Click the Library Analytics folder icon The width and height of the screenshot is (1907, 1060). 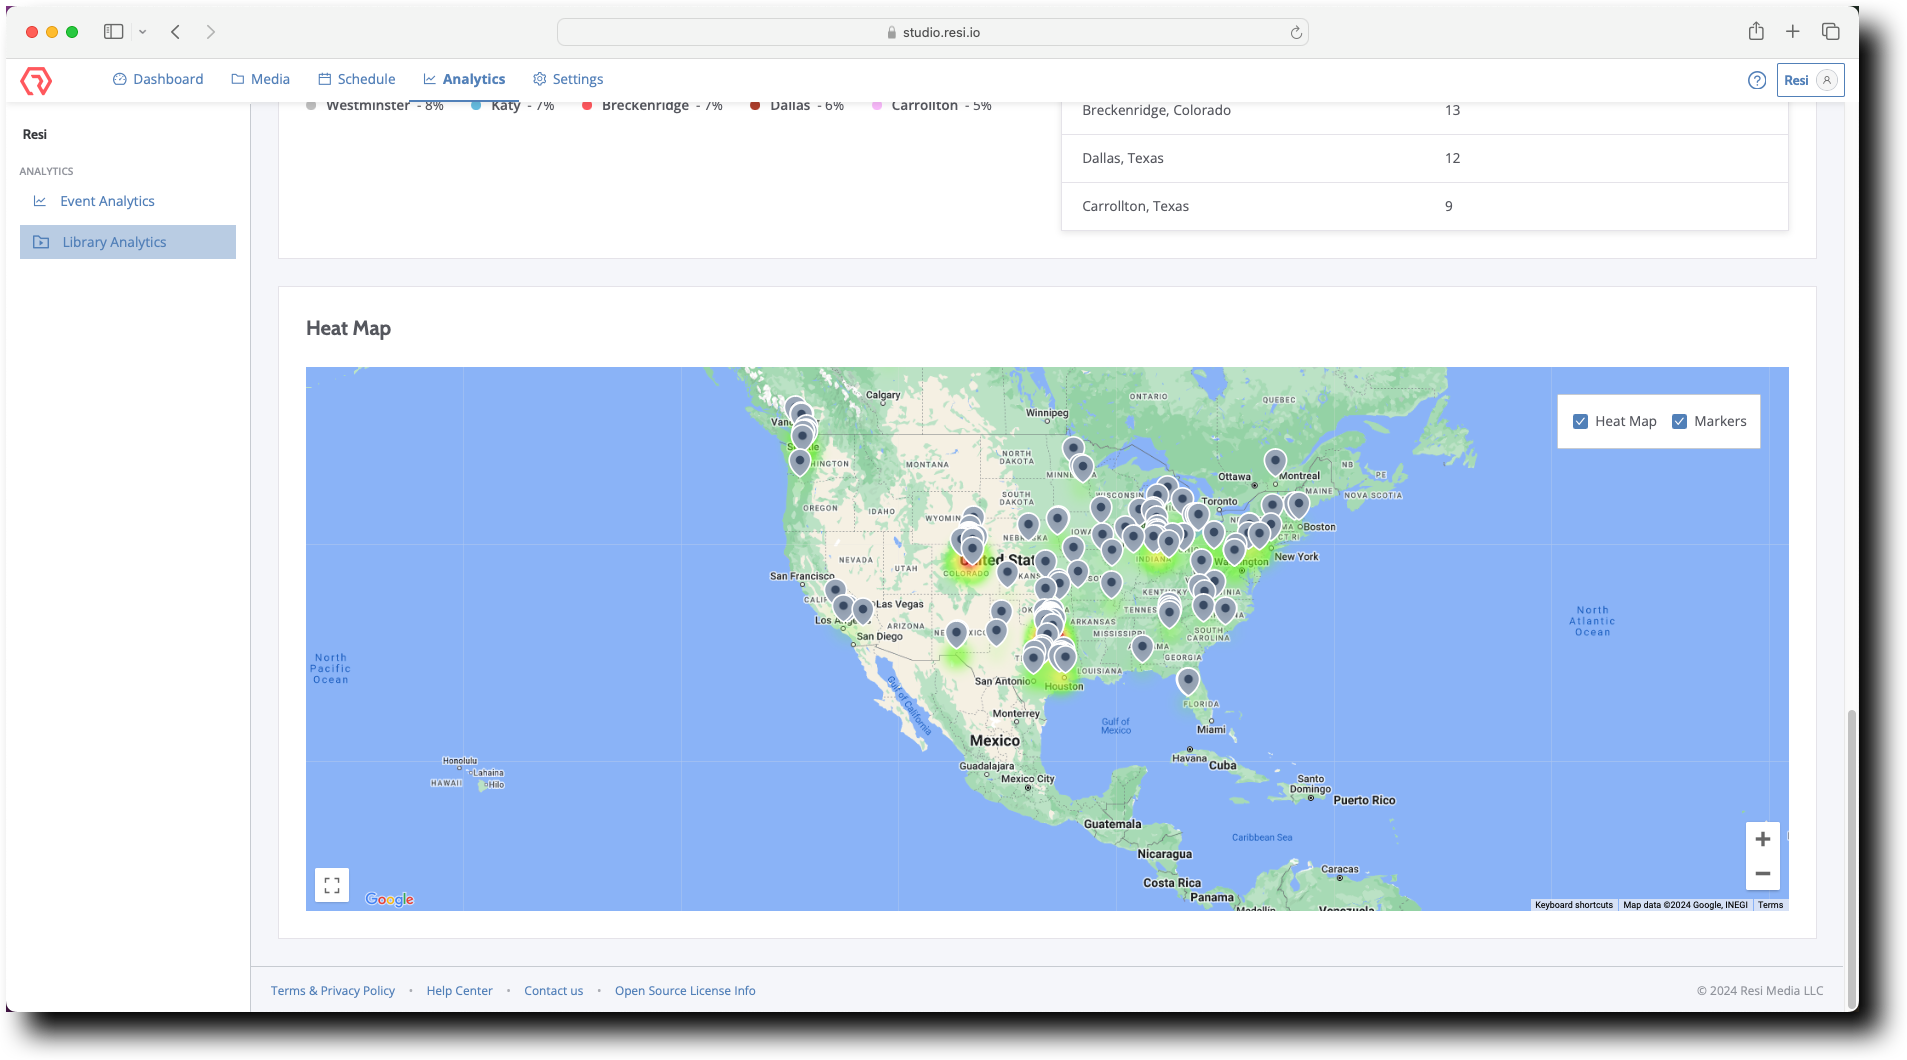39,241
